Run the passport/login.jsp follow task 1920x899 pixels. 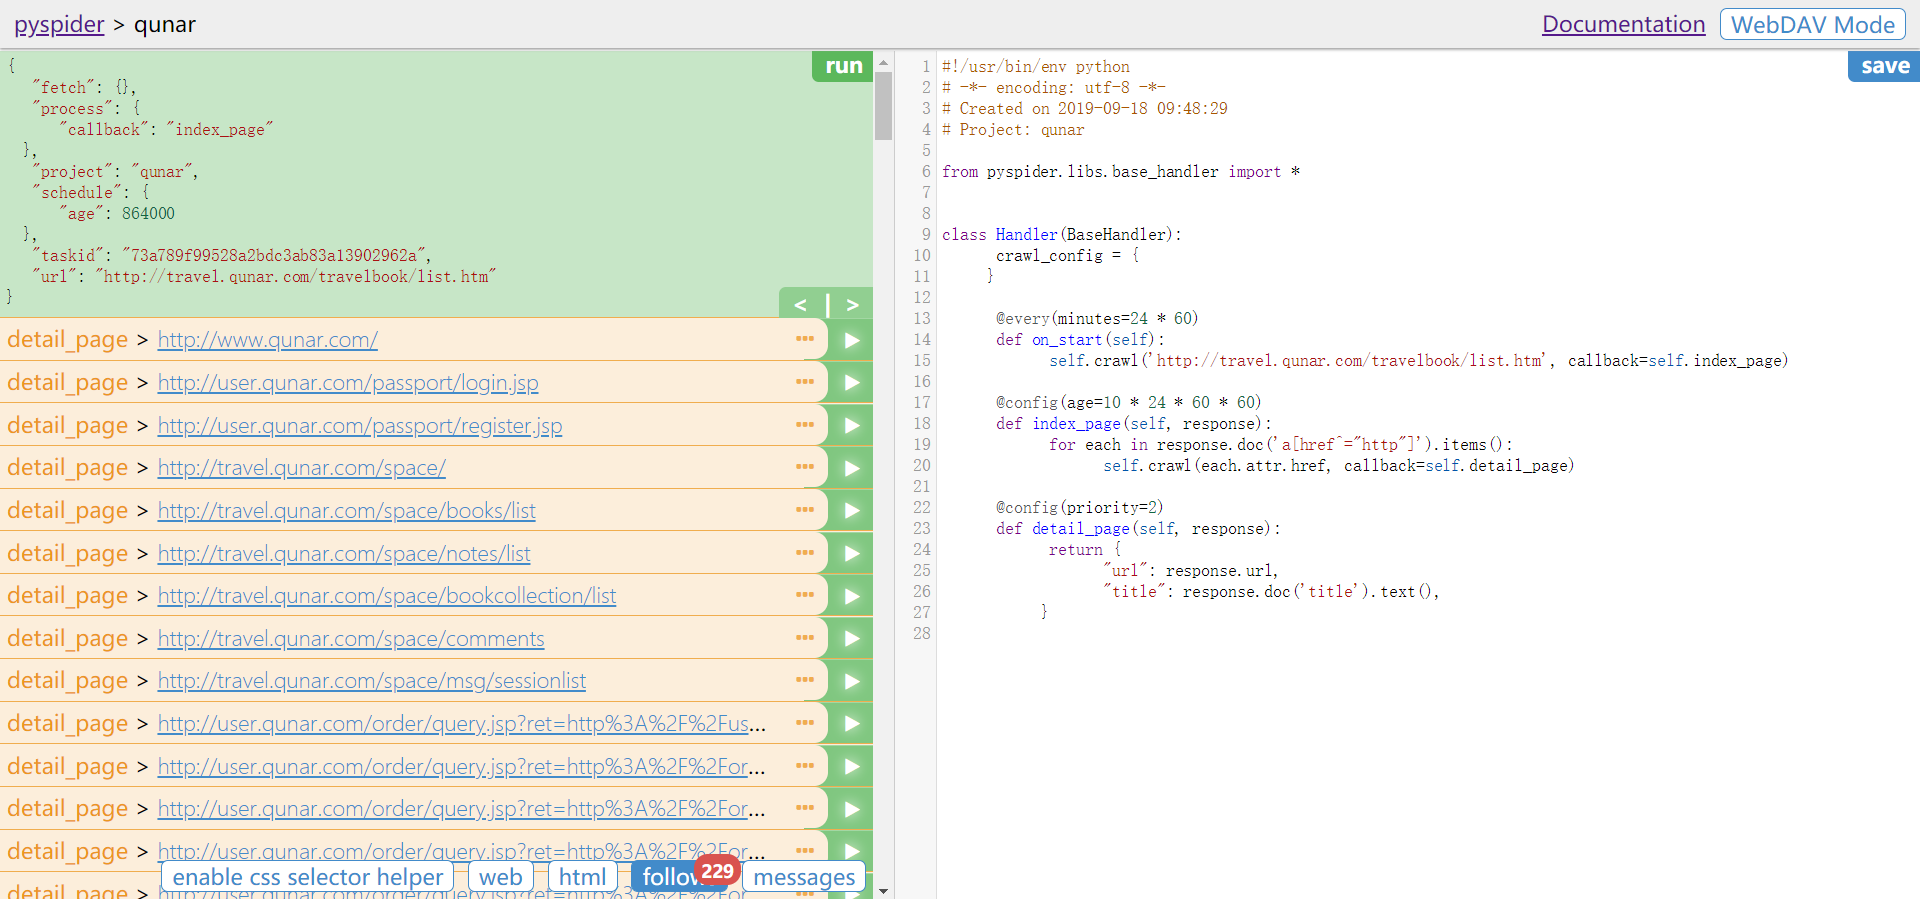pos(850,382)
